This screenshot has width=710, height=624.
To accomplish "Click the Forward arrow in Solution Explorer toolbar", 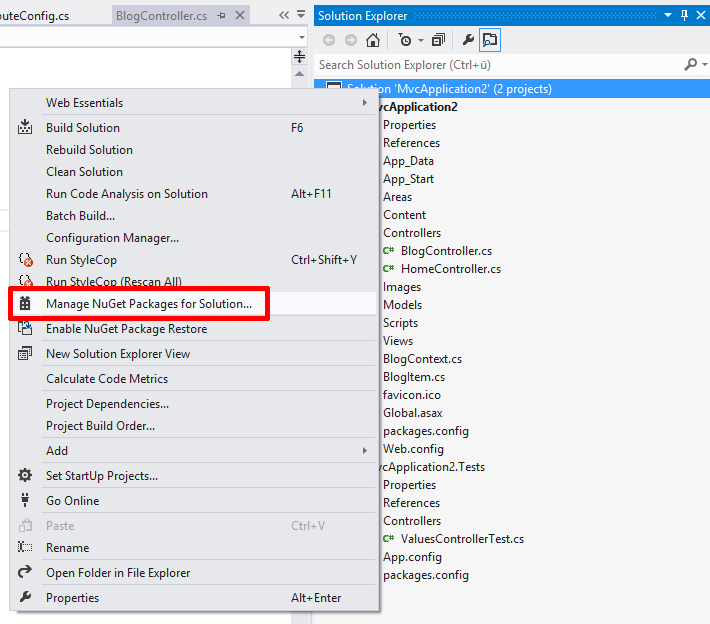I will (x=351, y=40).
